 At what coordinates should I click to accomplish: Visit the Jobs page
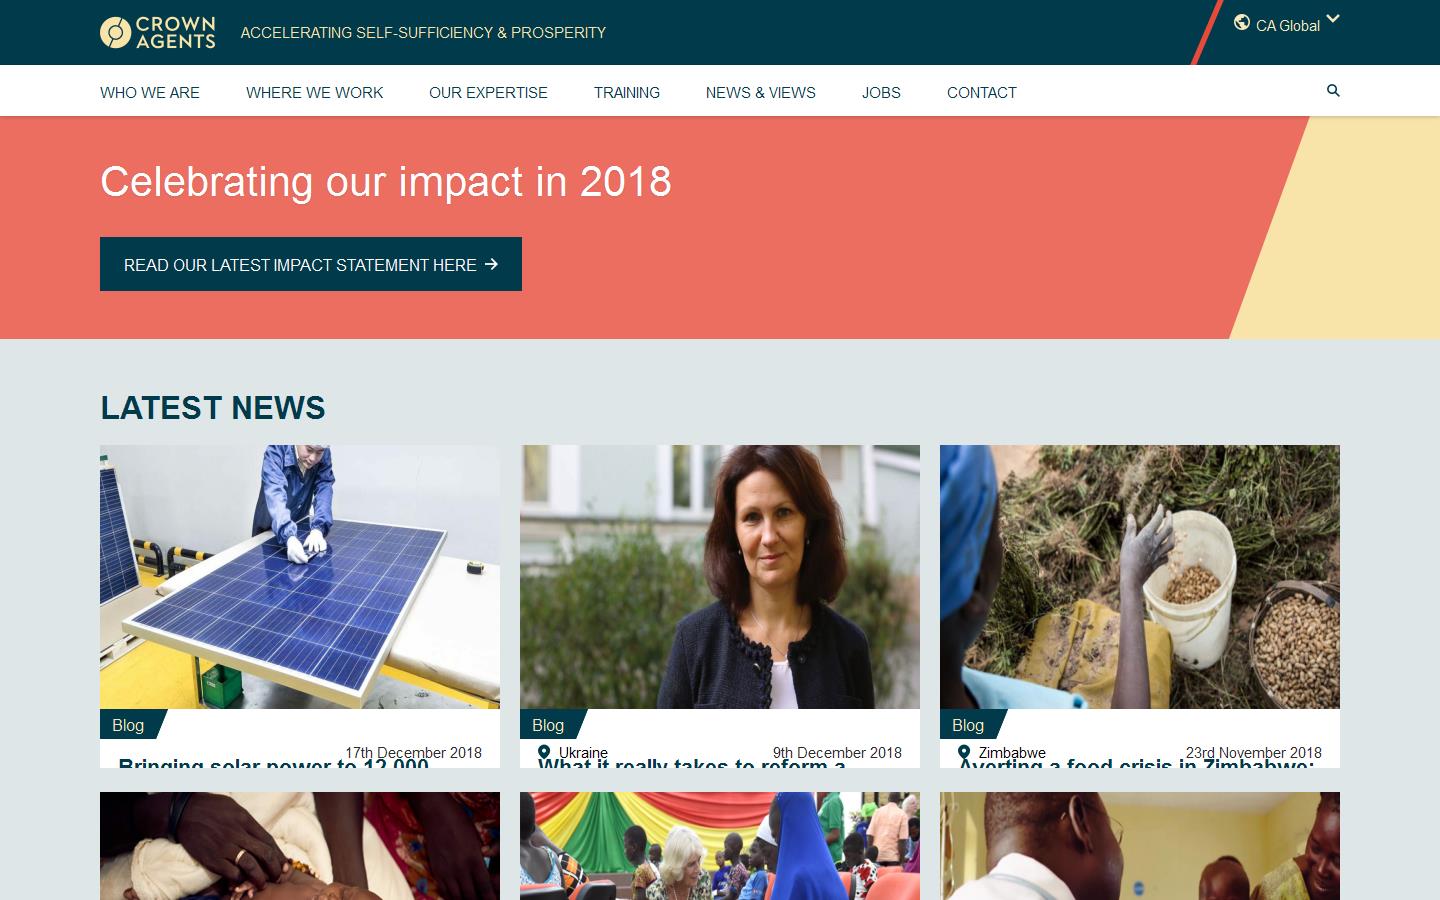tap(881, 92)
